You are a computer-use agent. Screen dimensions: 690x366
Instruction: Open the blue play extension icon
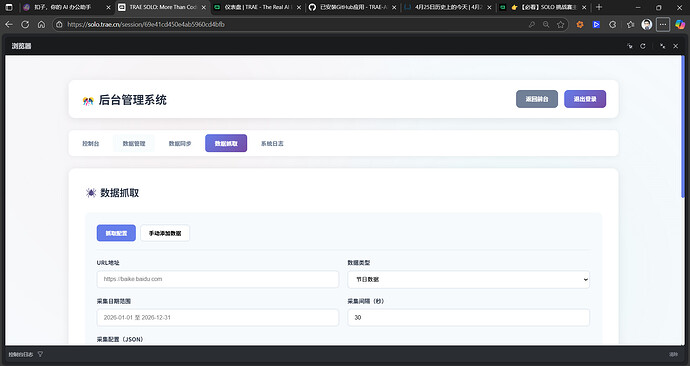point(596,25)
